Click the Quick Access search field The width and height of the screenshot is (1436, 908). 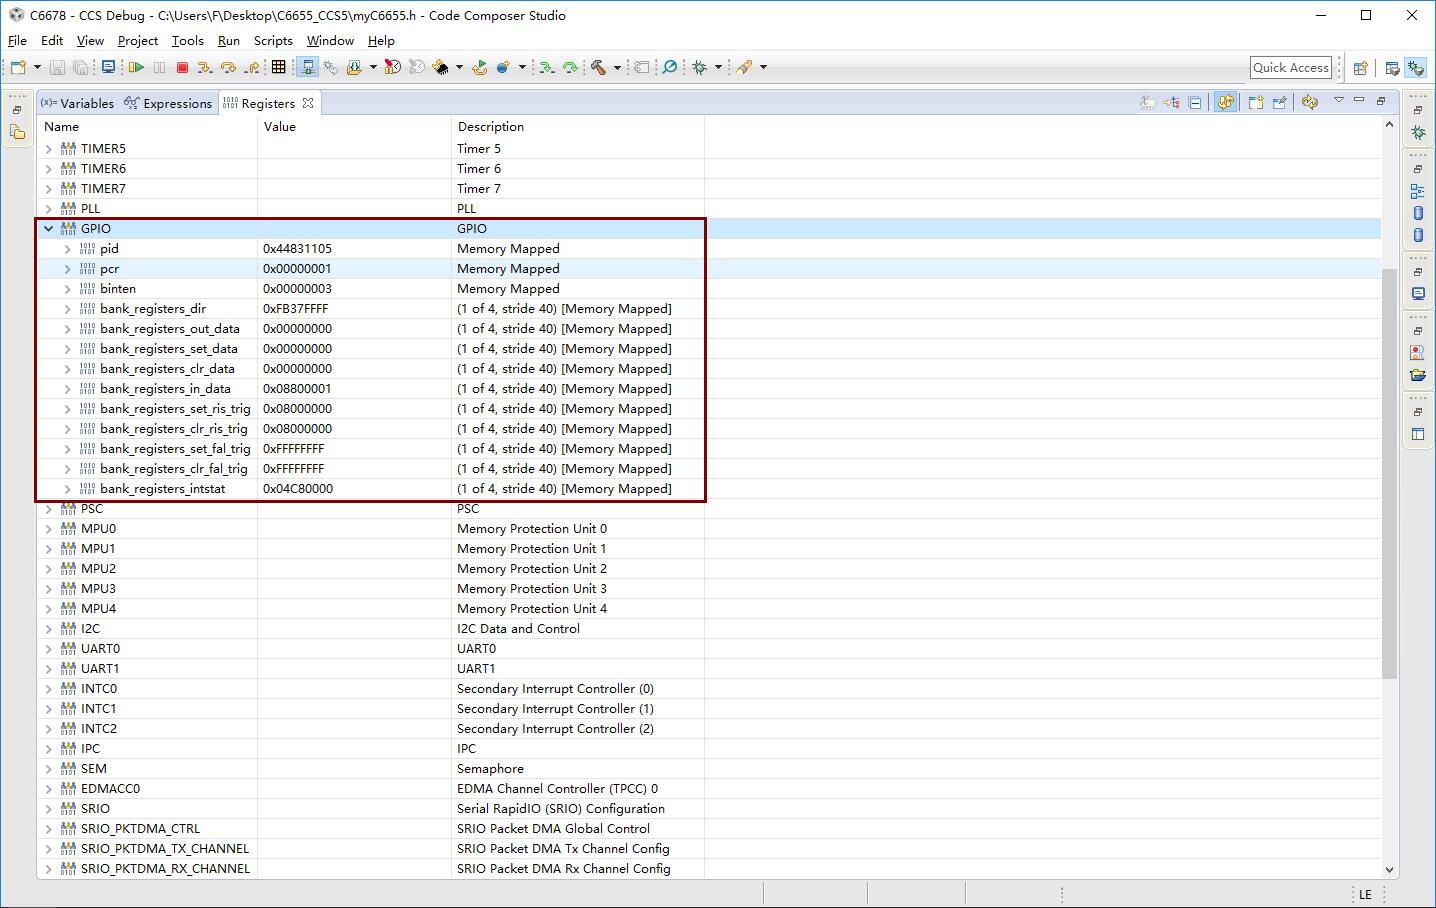(x=1291, y=68)
